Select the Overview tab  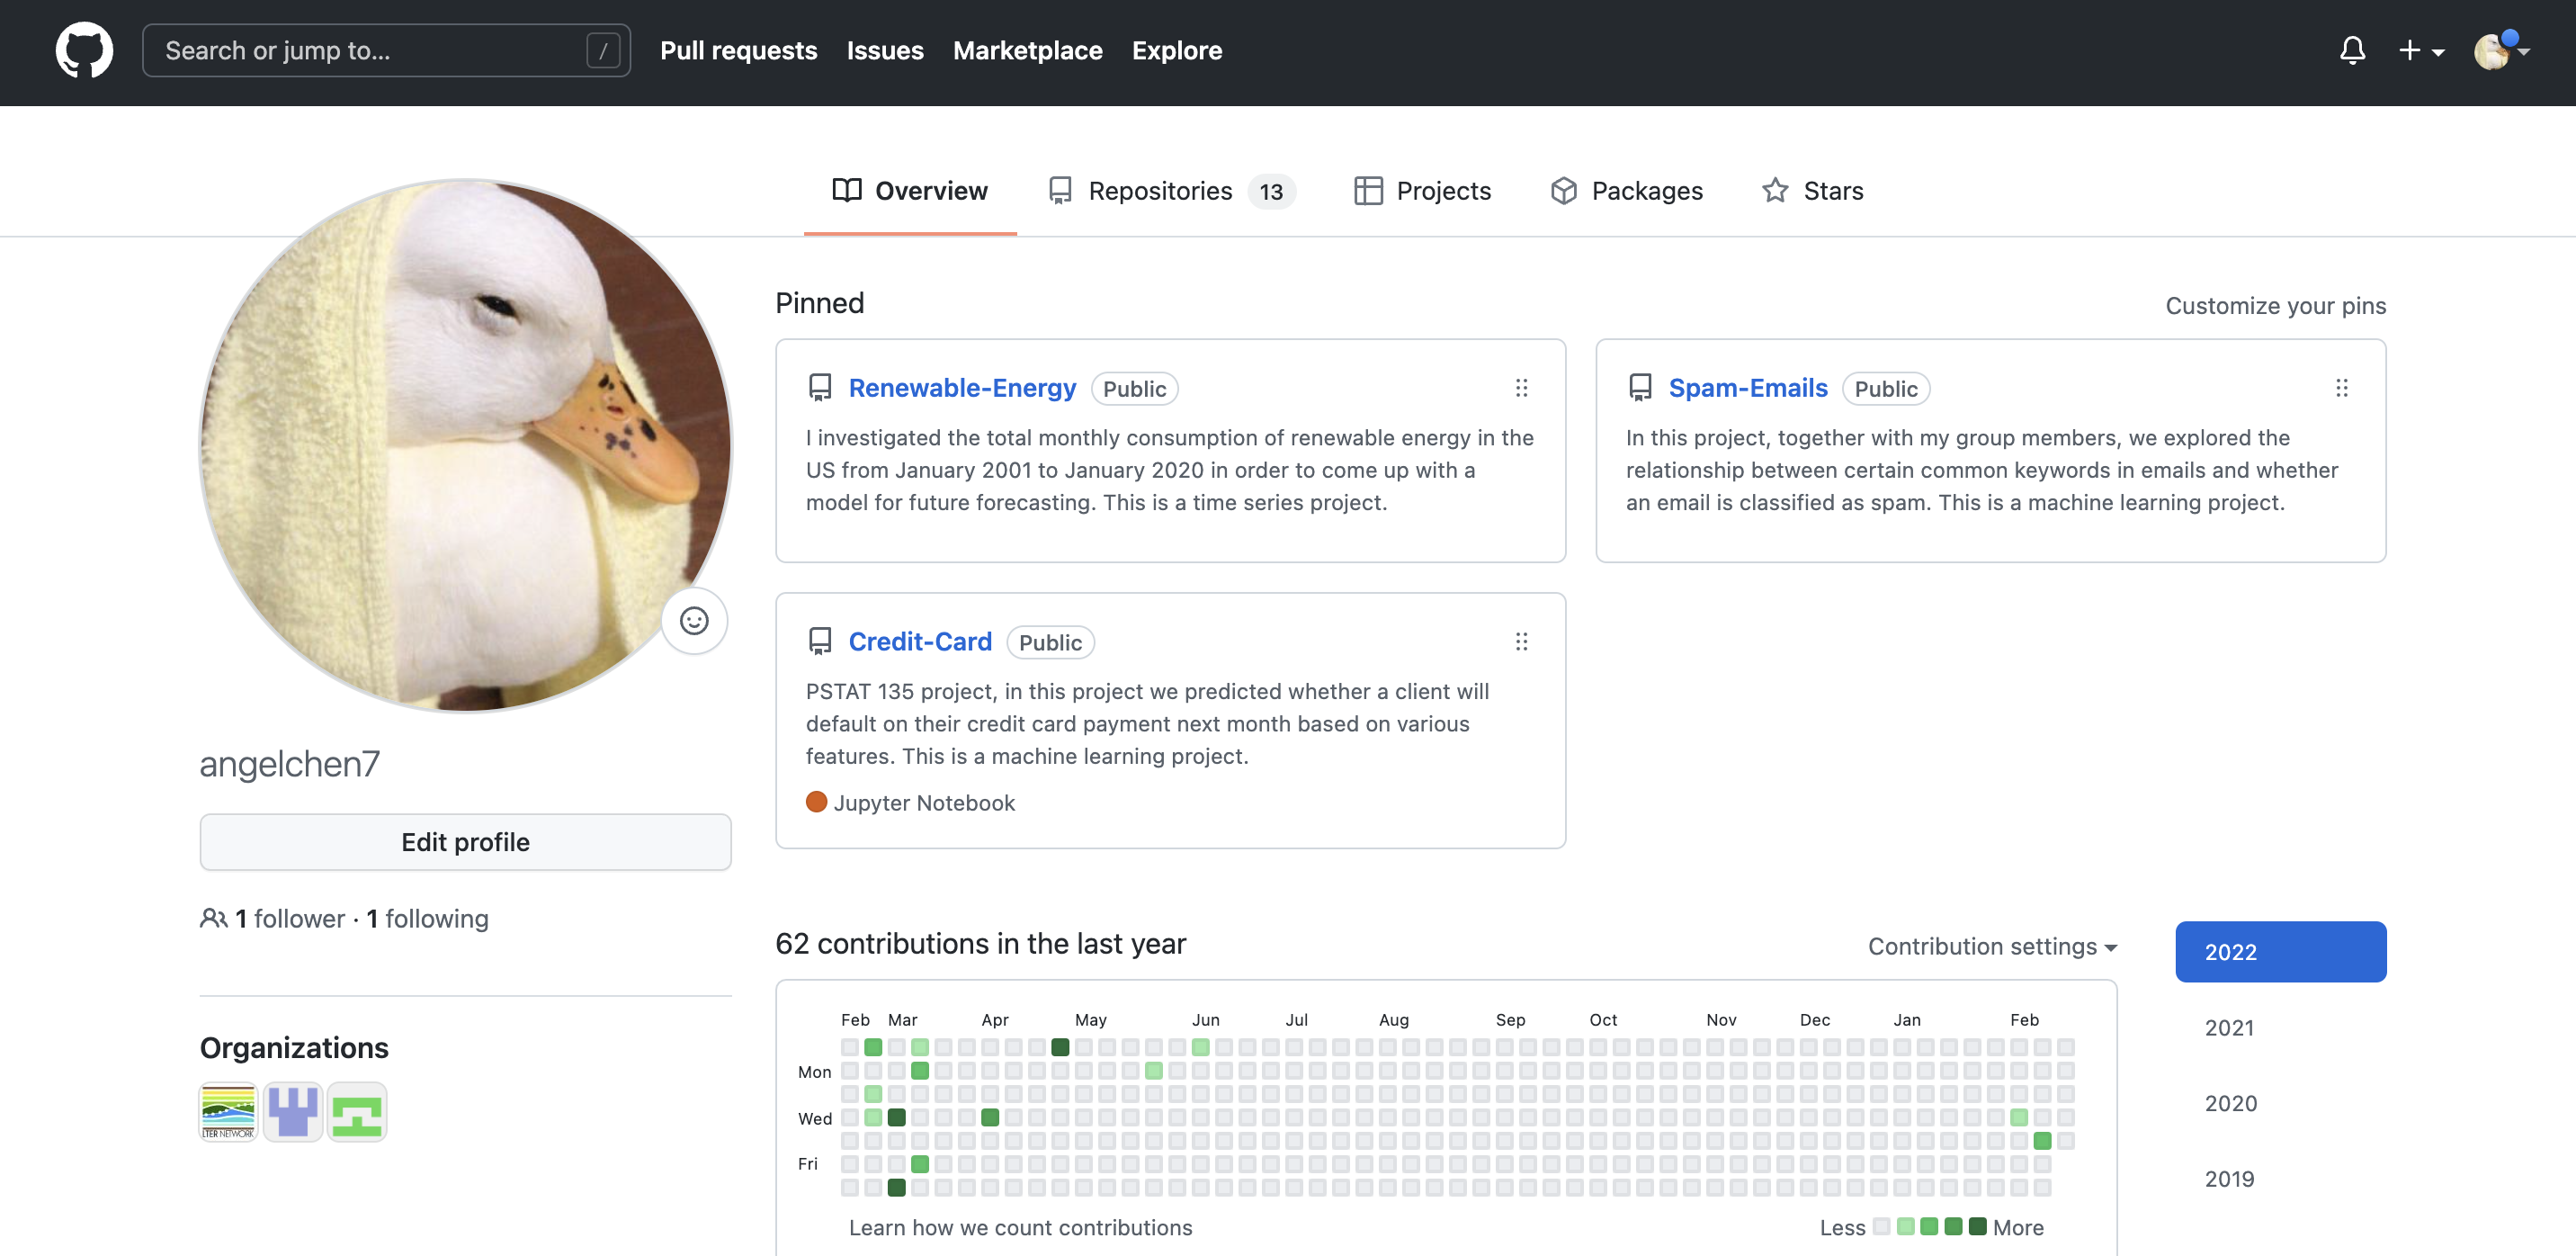910,191
